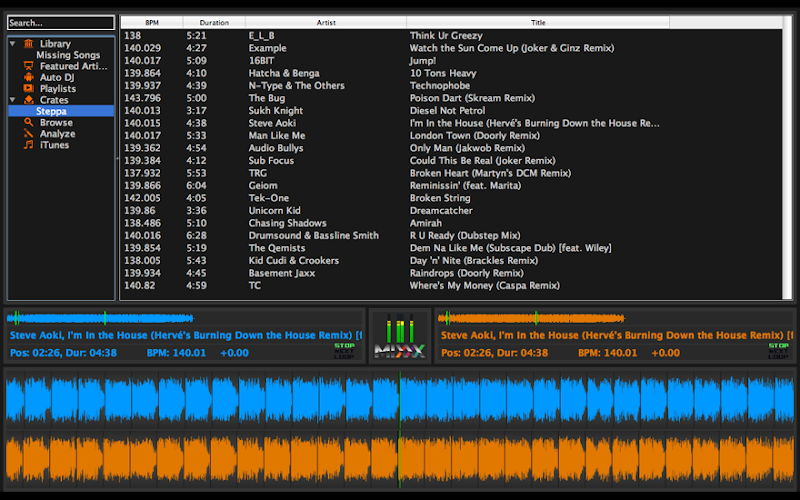Open the Featured Artists label
This screenshot has height=500, width=800.
click(73, 66)
